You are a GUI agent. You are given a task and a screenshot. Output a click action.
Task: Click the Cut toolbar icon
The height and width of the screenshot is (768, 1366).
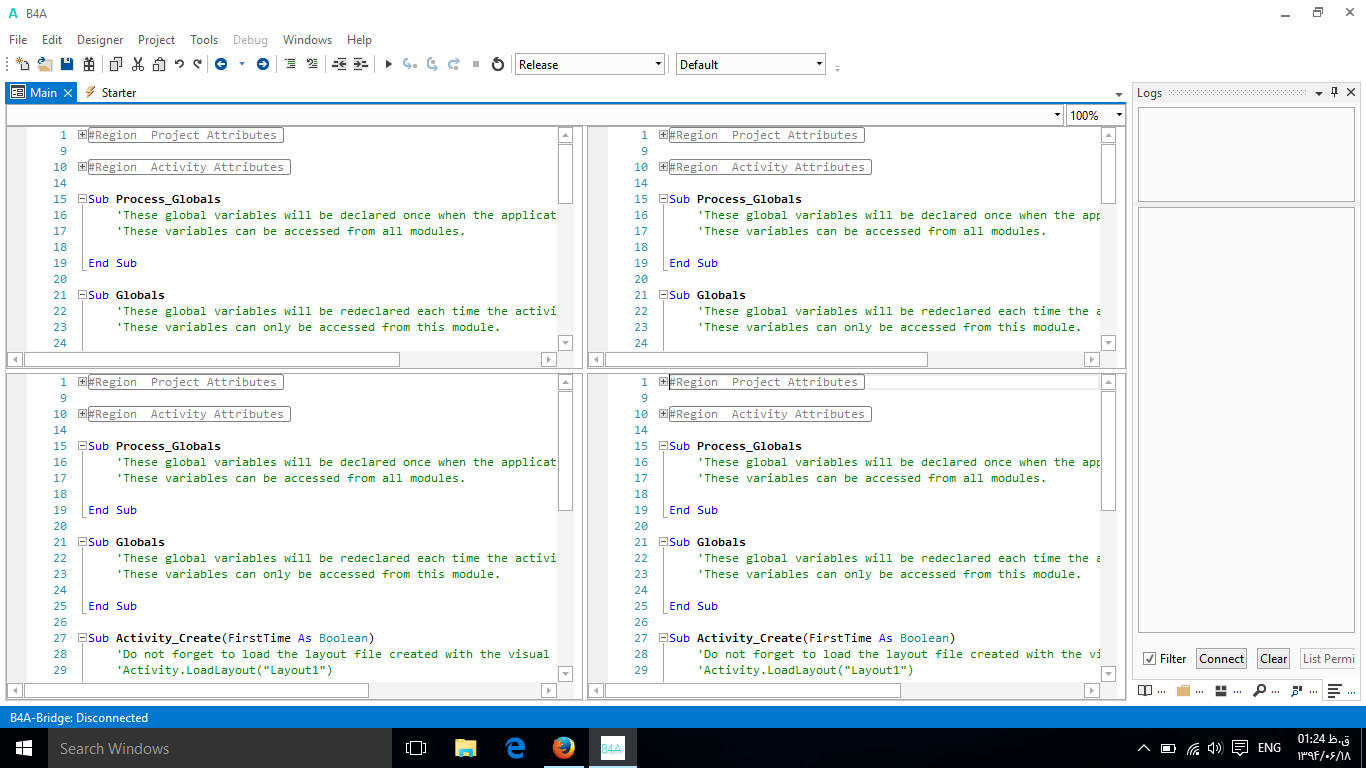(x=137, y=63)
